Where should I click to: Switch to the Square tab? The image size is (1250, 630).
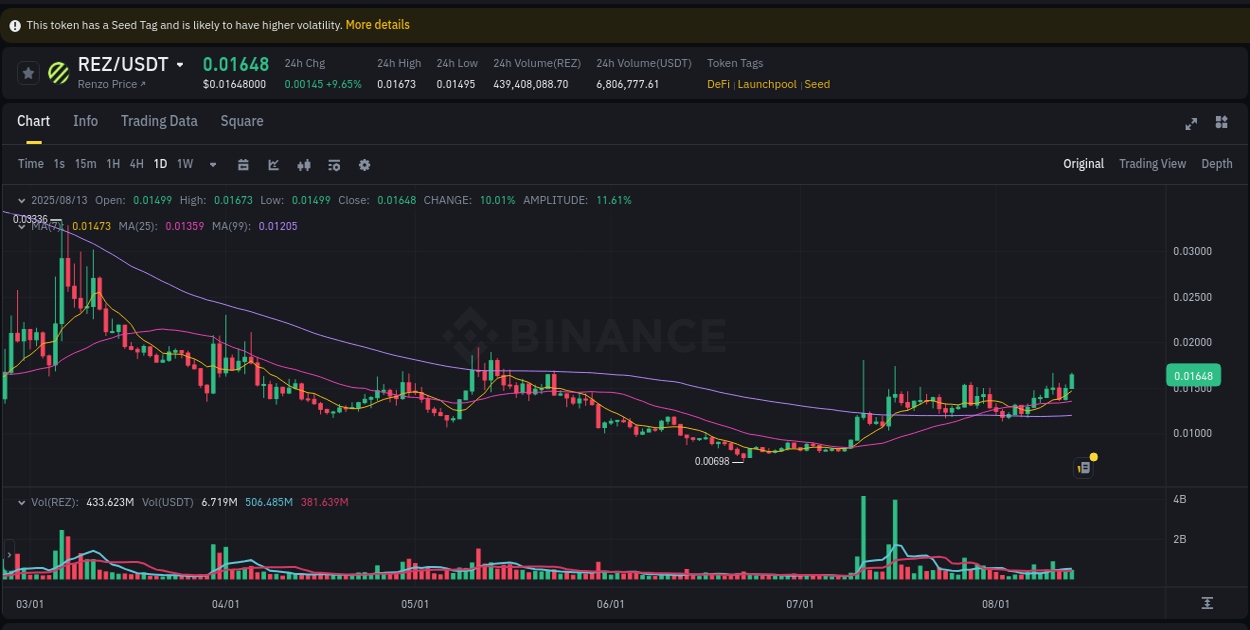(x=241, y=121)
